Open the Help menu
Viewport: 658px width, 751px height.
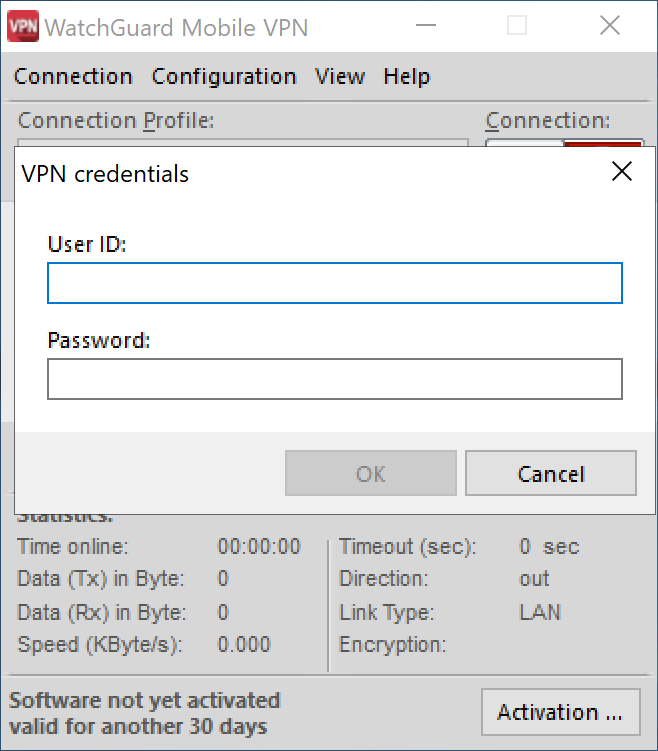pos(407,77)
